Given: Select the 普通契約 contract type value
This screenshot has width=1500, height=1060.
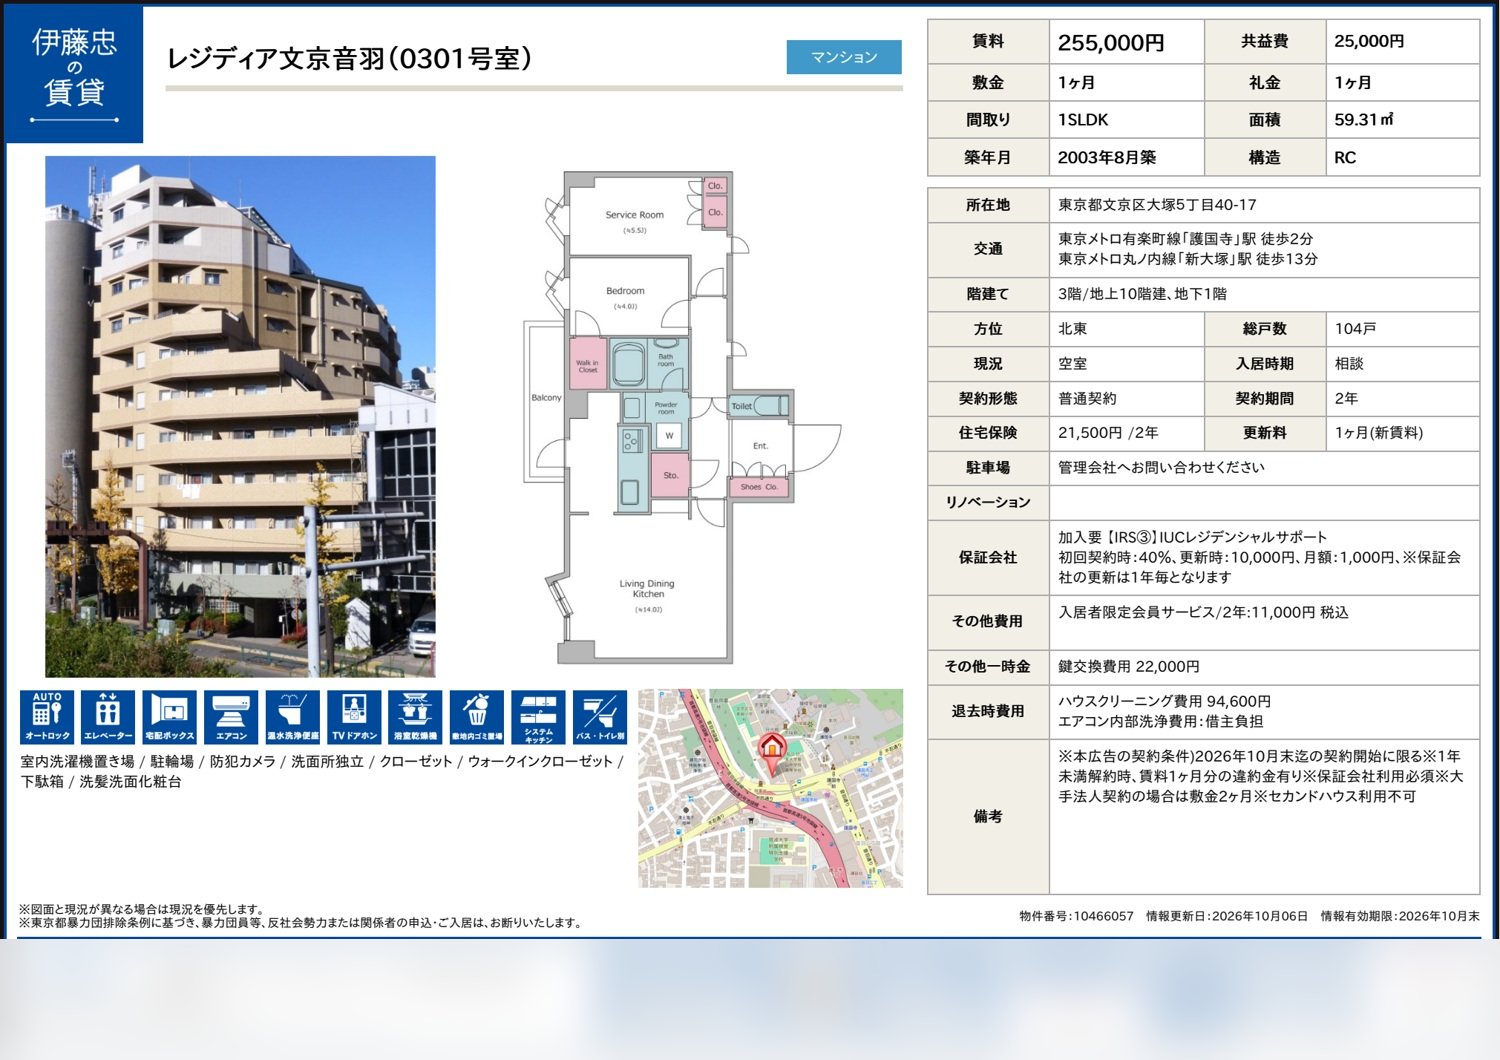Looking at the screenshot, I should pyautogui.click(x=1087, y=398).
